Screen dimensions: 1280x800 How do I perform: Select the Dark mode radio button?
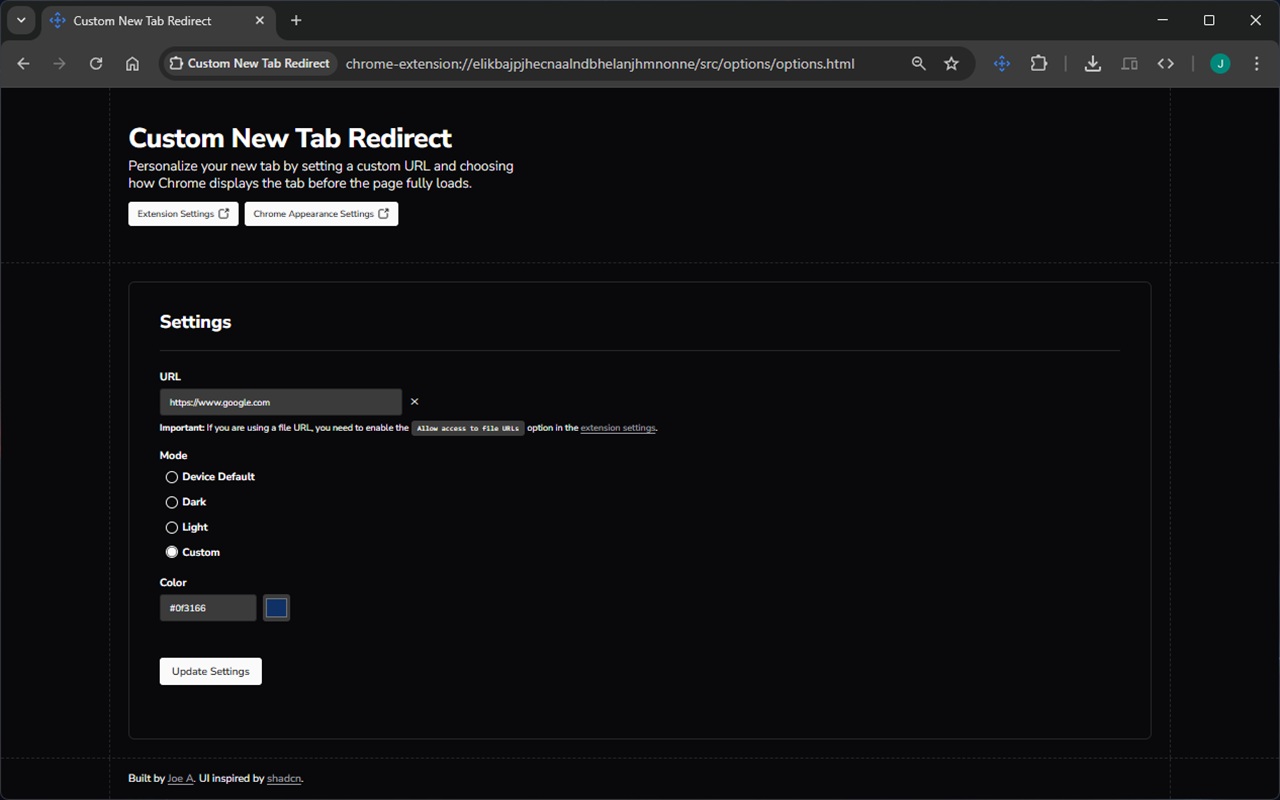[x=172, y=502]
